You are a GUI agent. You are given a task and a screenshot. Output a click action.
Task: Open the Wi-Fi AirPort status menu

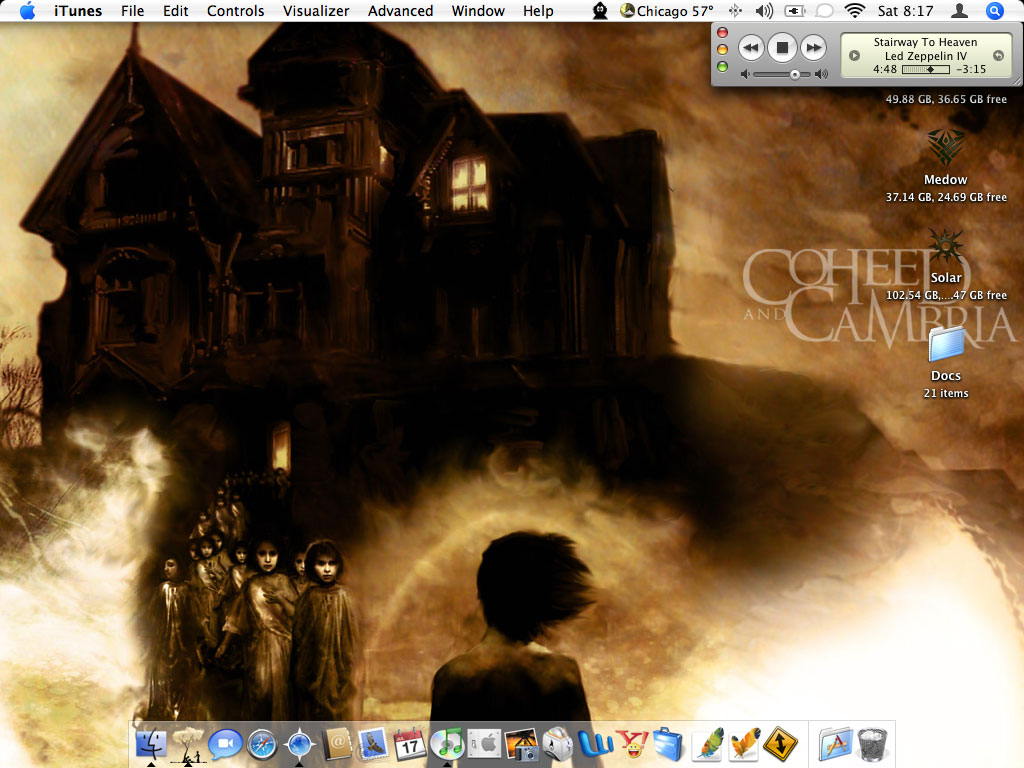pos(854,10)
